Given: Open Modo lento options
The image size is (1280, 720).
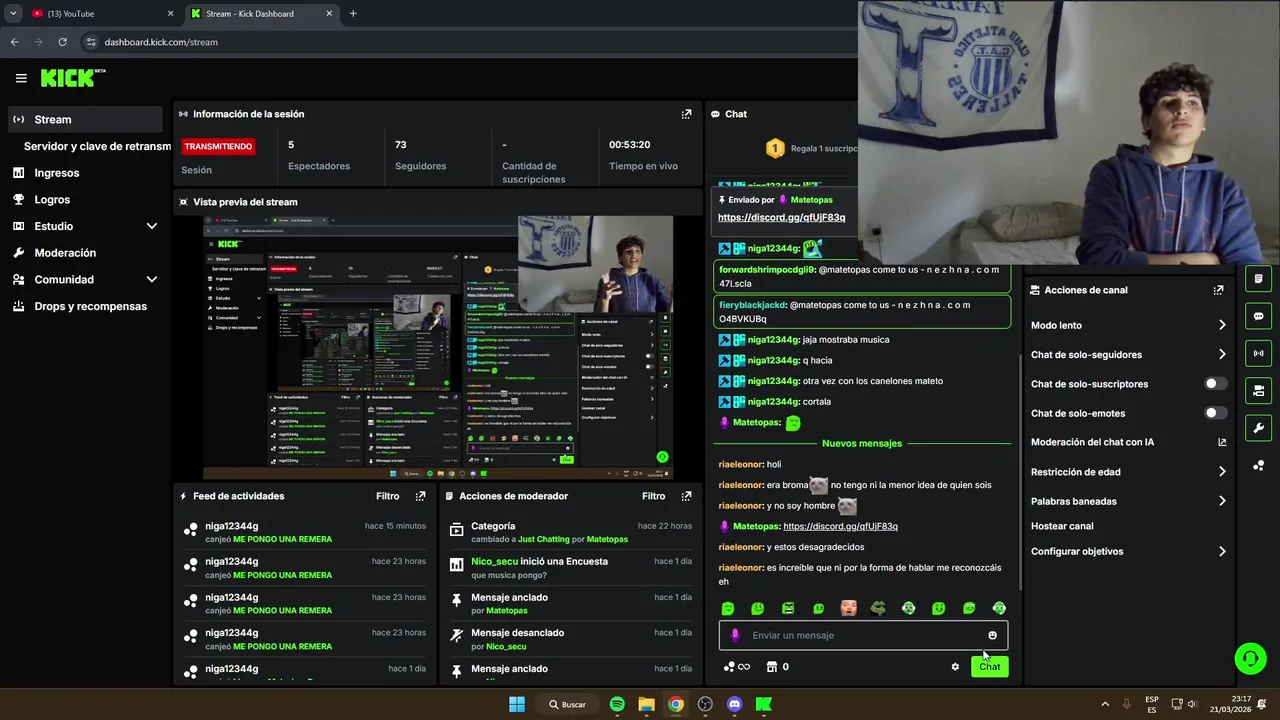Looking at the screenshot, I should tap(1128, 325).
